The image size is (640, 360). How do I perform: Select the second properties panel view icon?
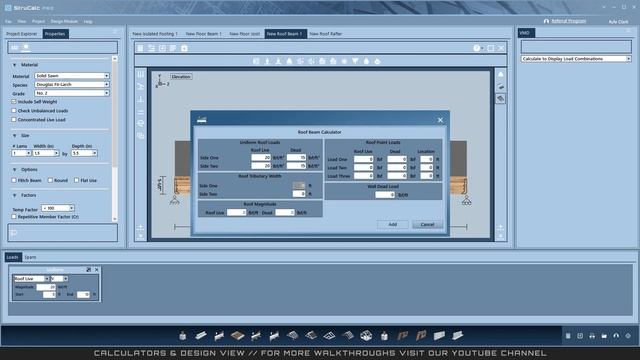point(26,48)
